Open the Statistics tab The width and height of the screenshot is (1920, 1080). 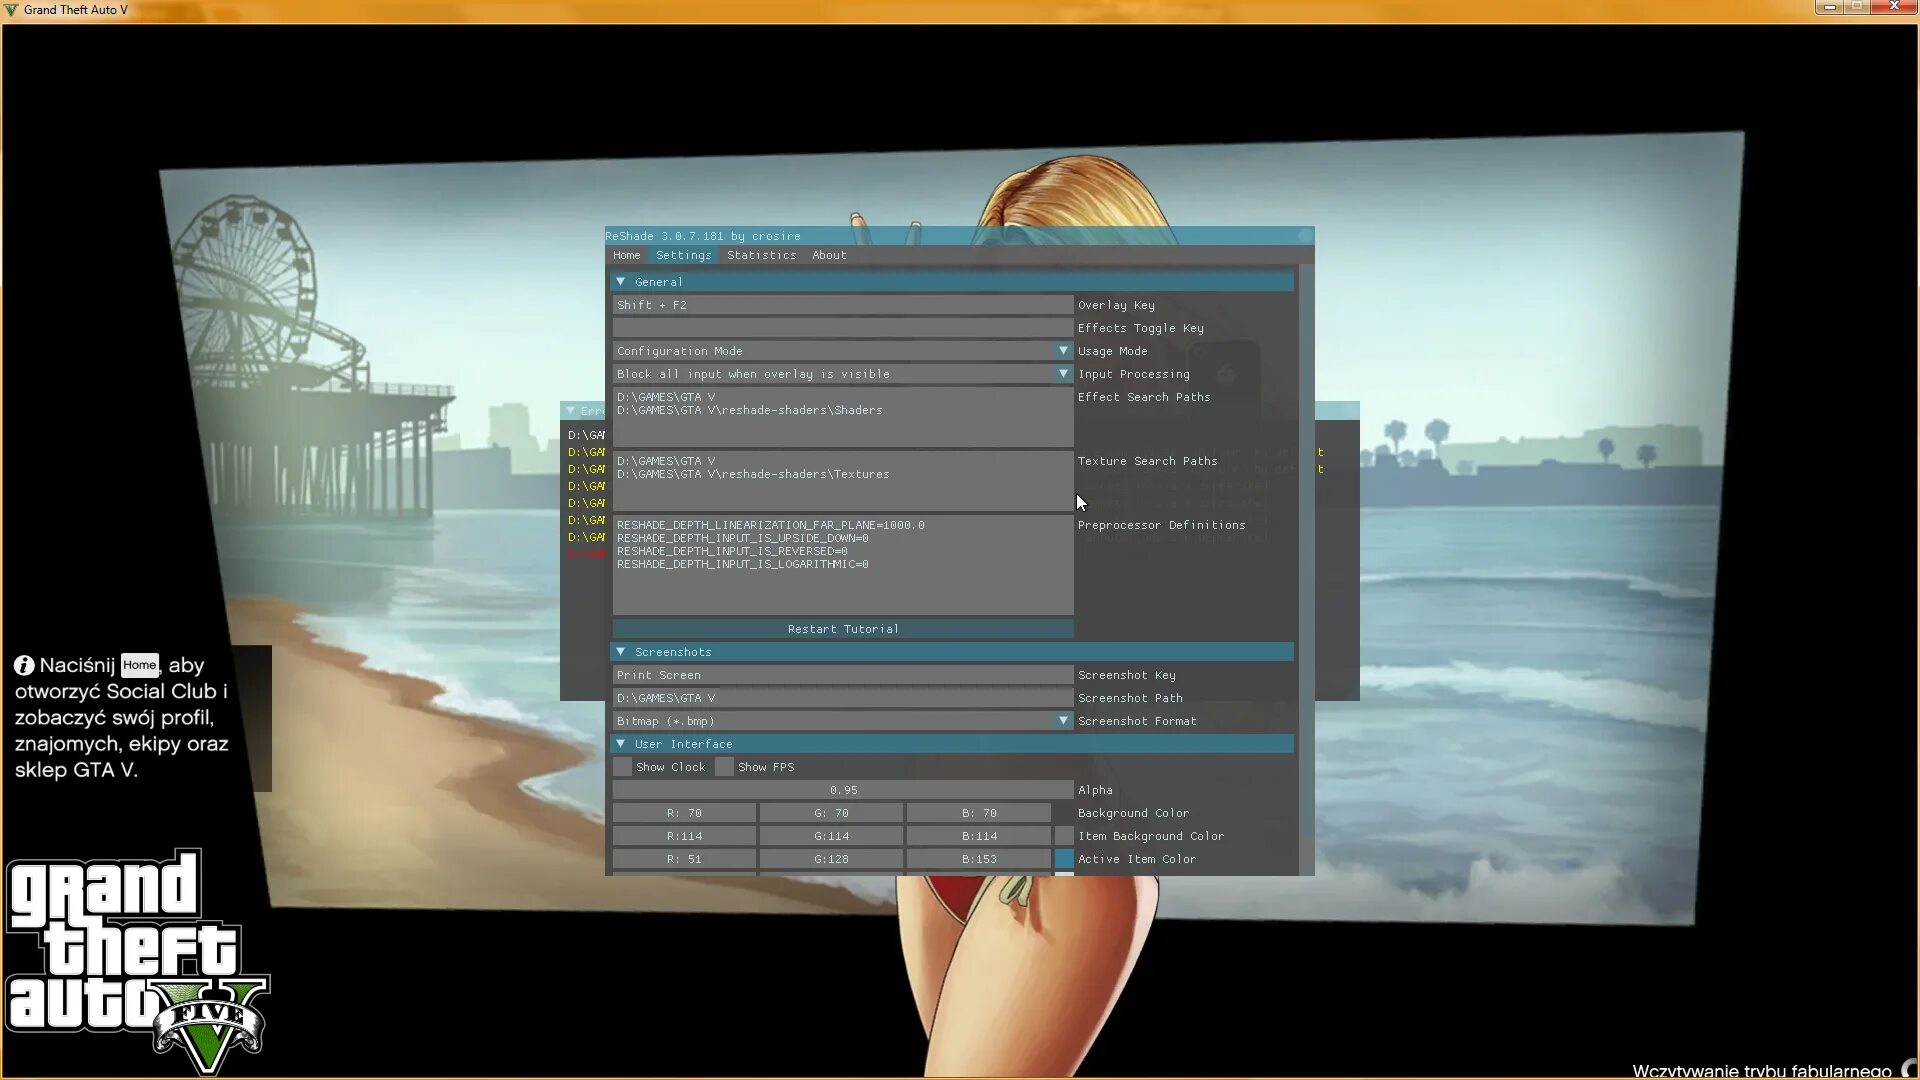[x=762, y=255]
